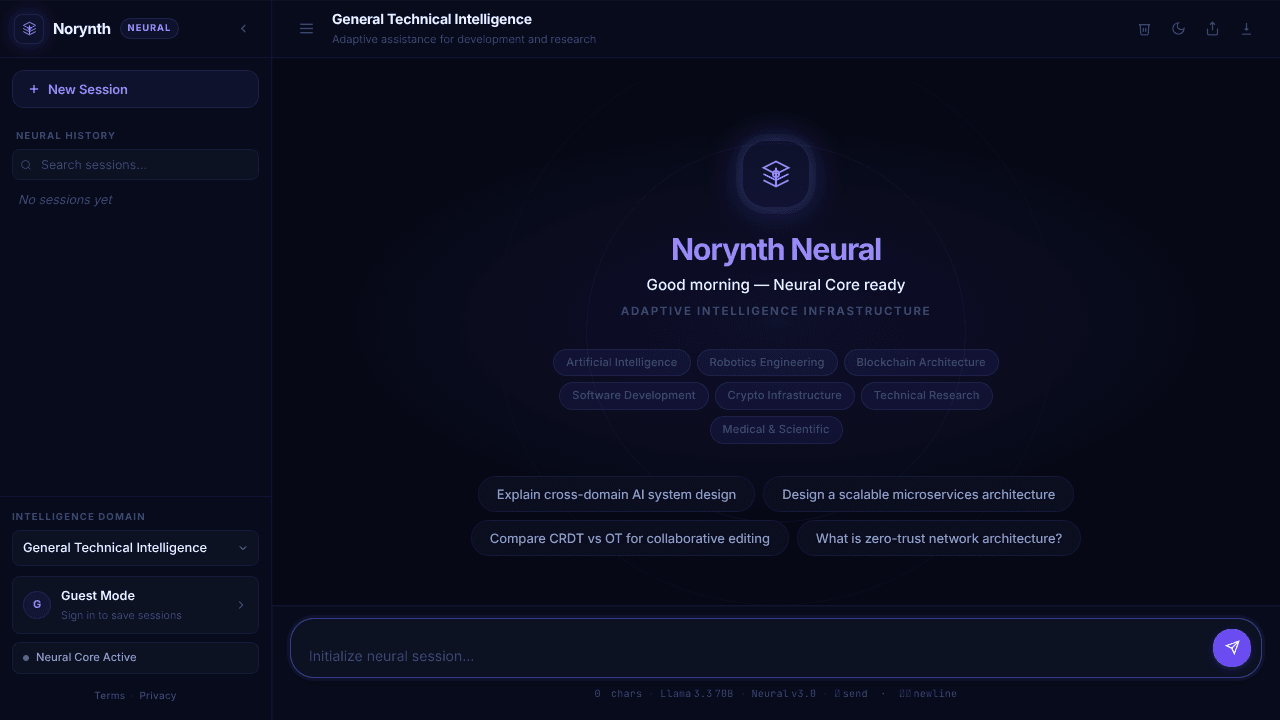This screenshot has height=720, width=1280.
Task: Open the General Technical Intelligence dropdown
Action: (135, 548)
